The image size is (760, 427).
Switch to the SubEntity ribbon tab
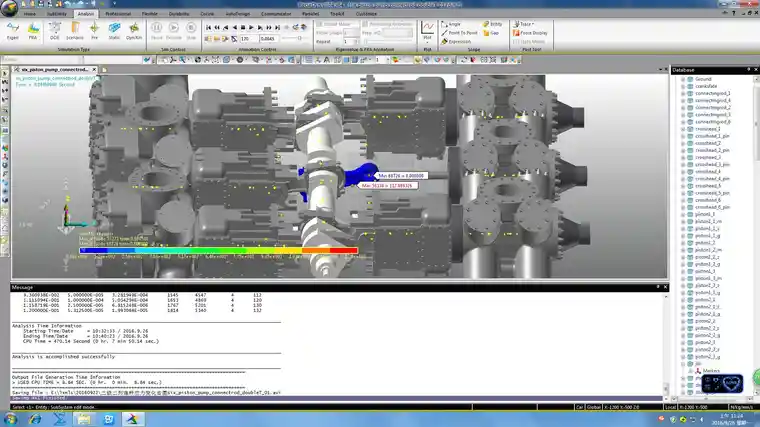coord(57,14)
